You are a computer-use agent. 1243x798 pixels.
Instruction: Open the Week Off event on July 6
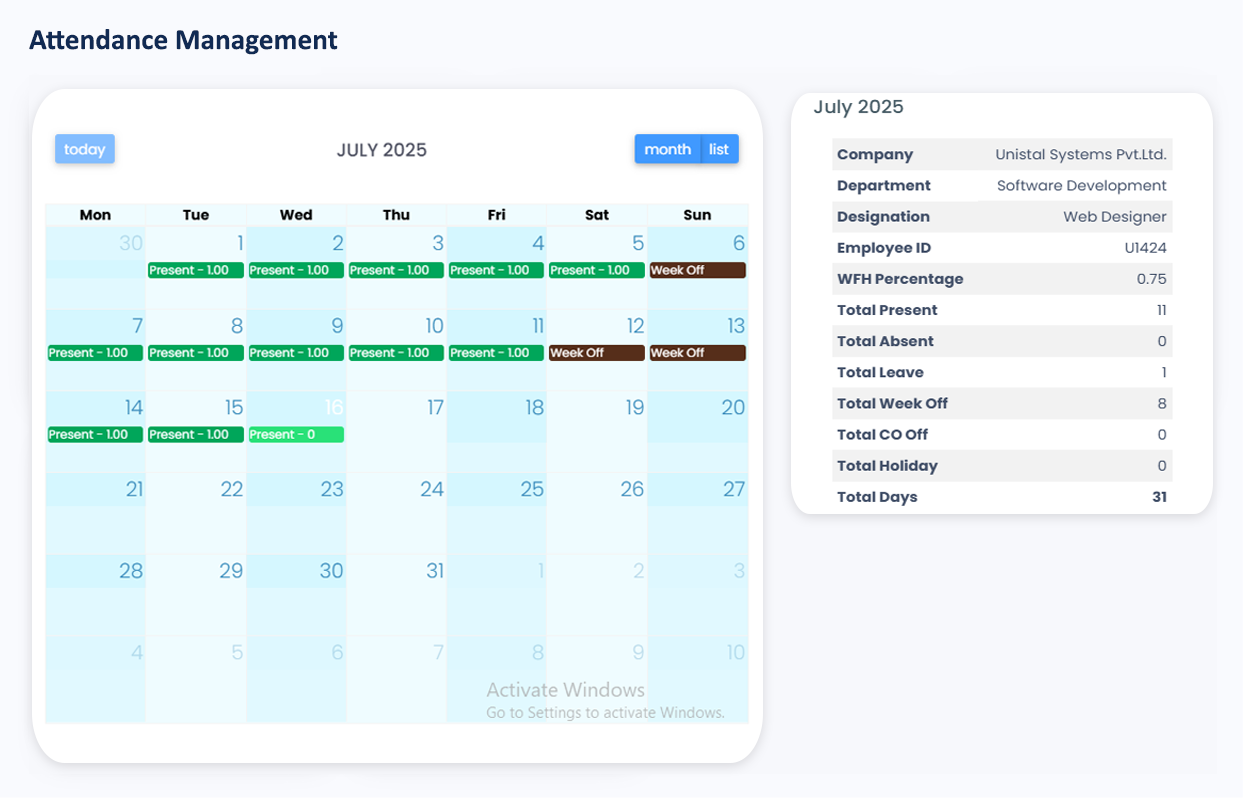[x=697, y=270]
